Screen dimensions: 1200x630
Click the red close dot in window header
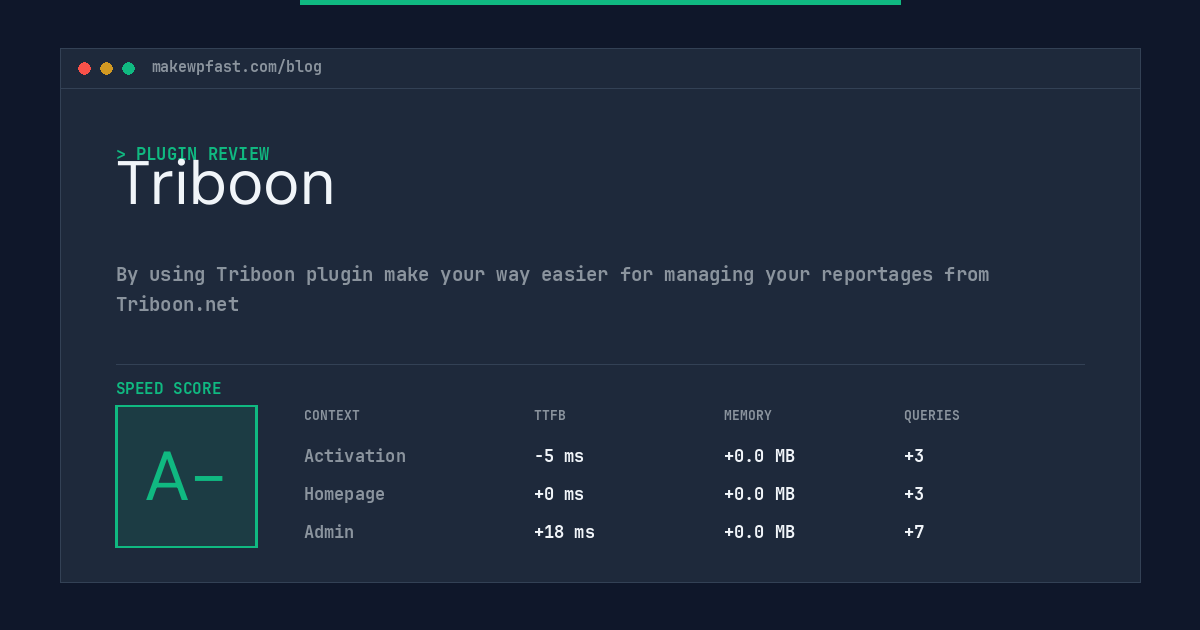click(x=84, y=68)
